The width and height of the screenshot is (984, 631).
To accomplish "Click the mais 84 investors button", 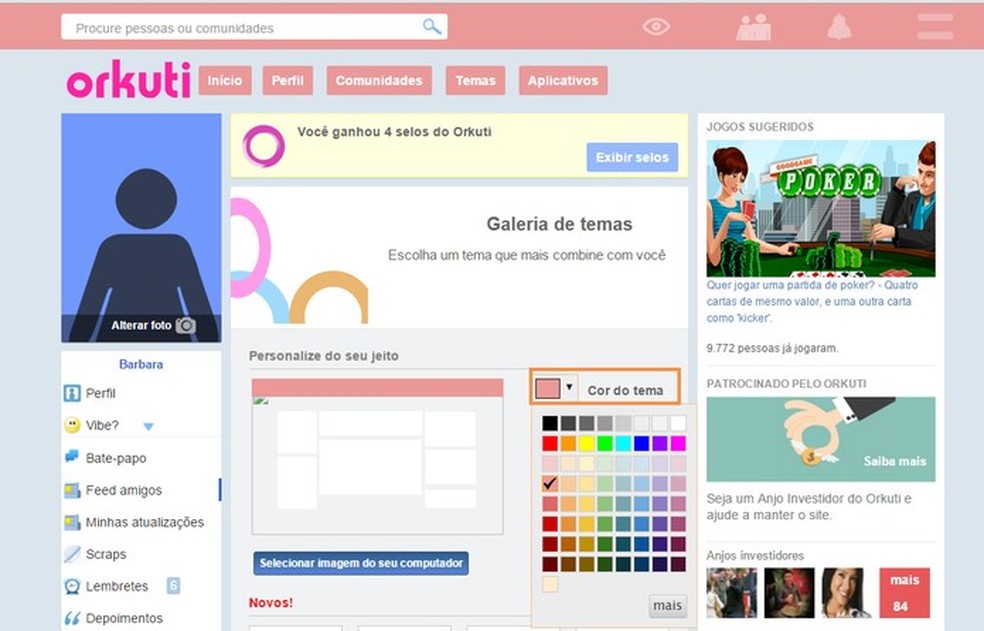I will click(904, 593).
